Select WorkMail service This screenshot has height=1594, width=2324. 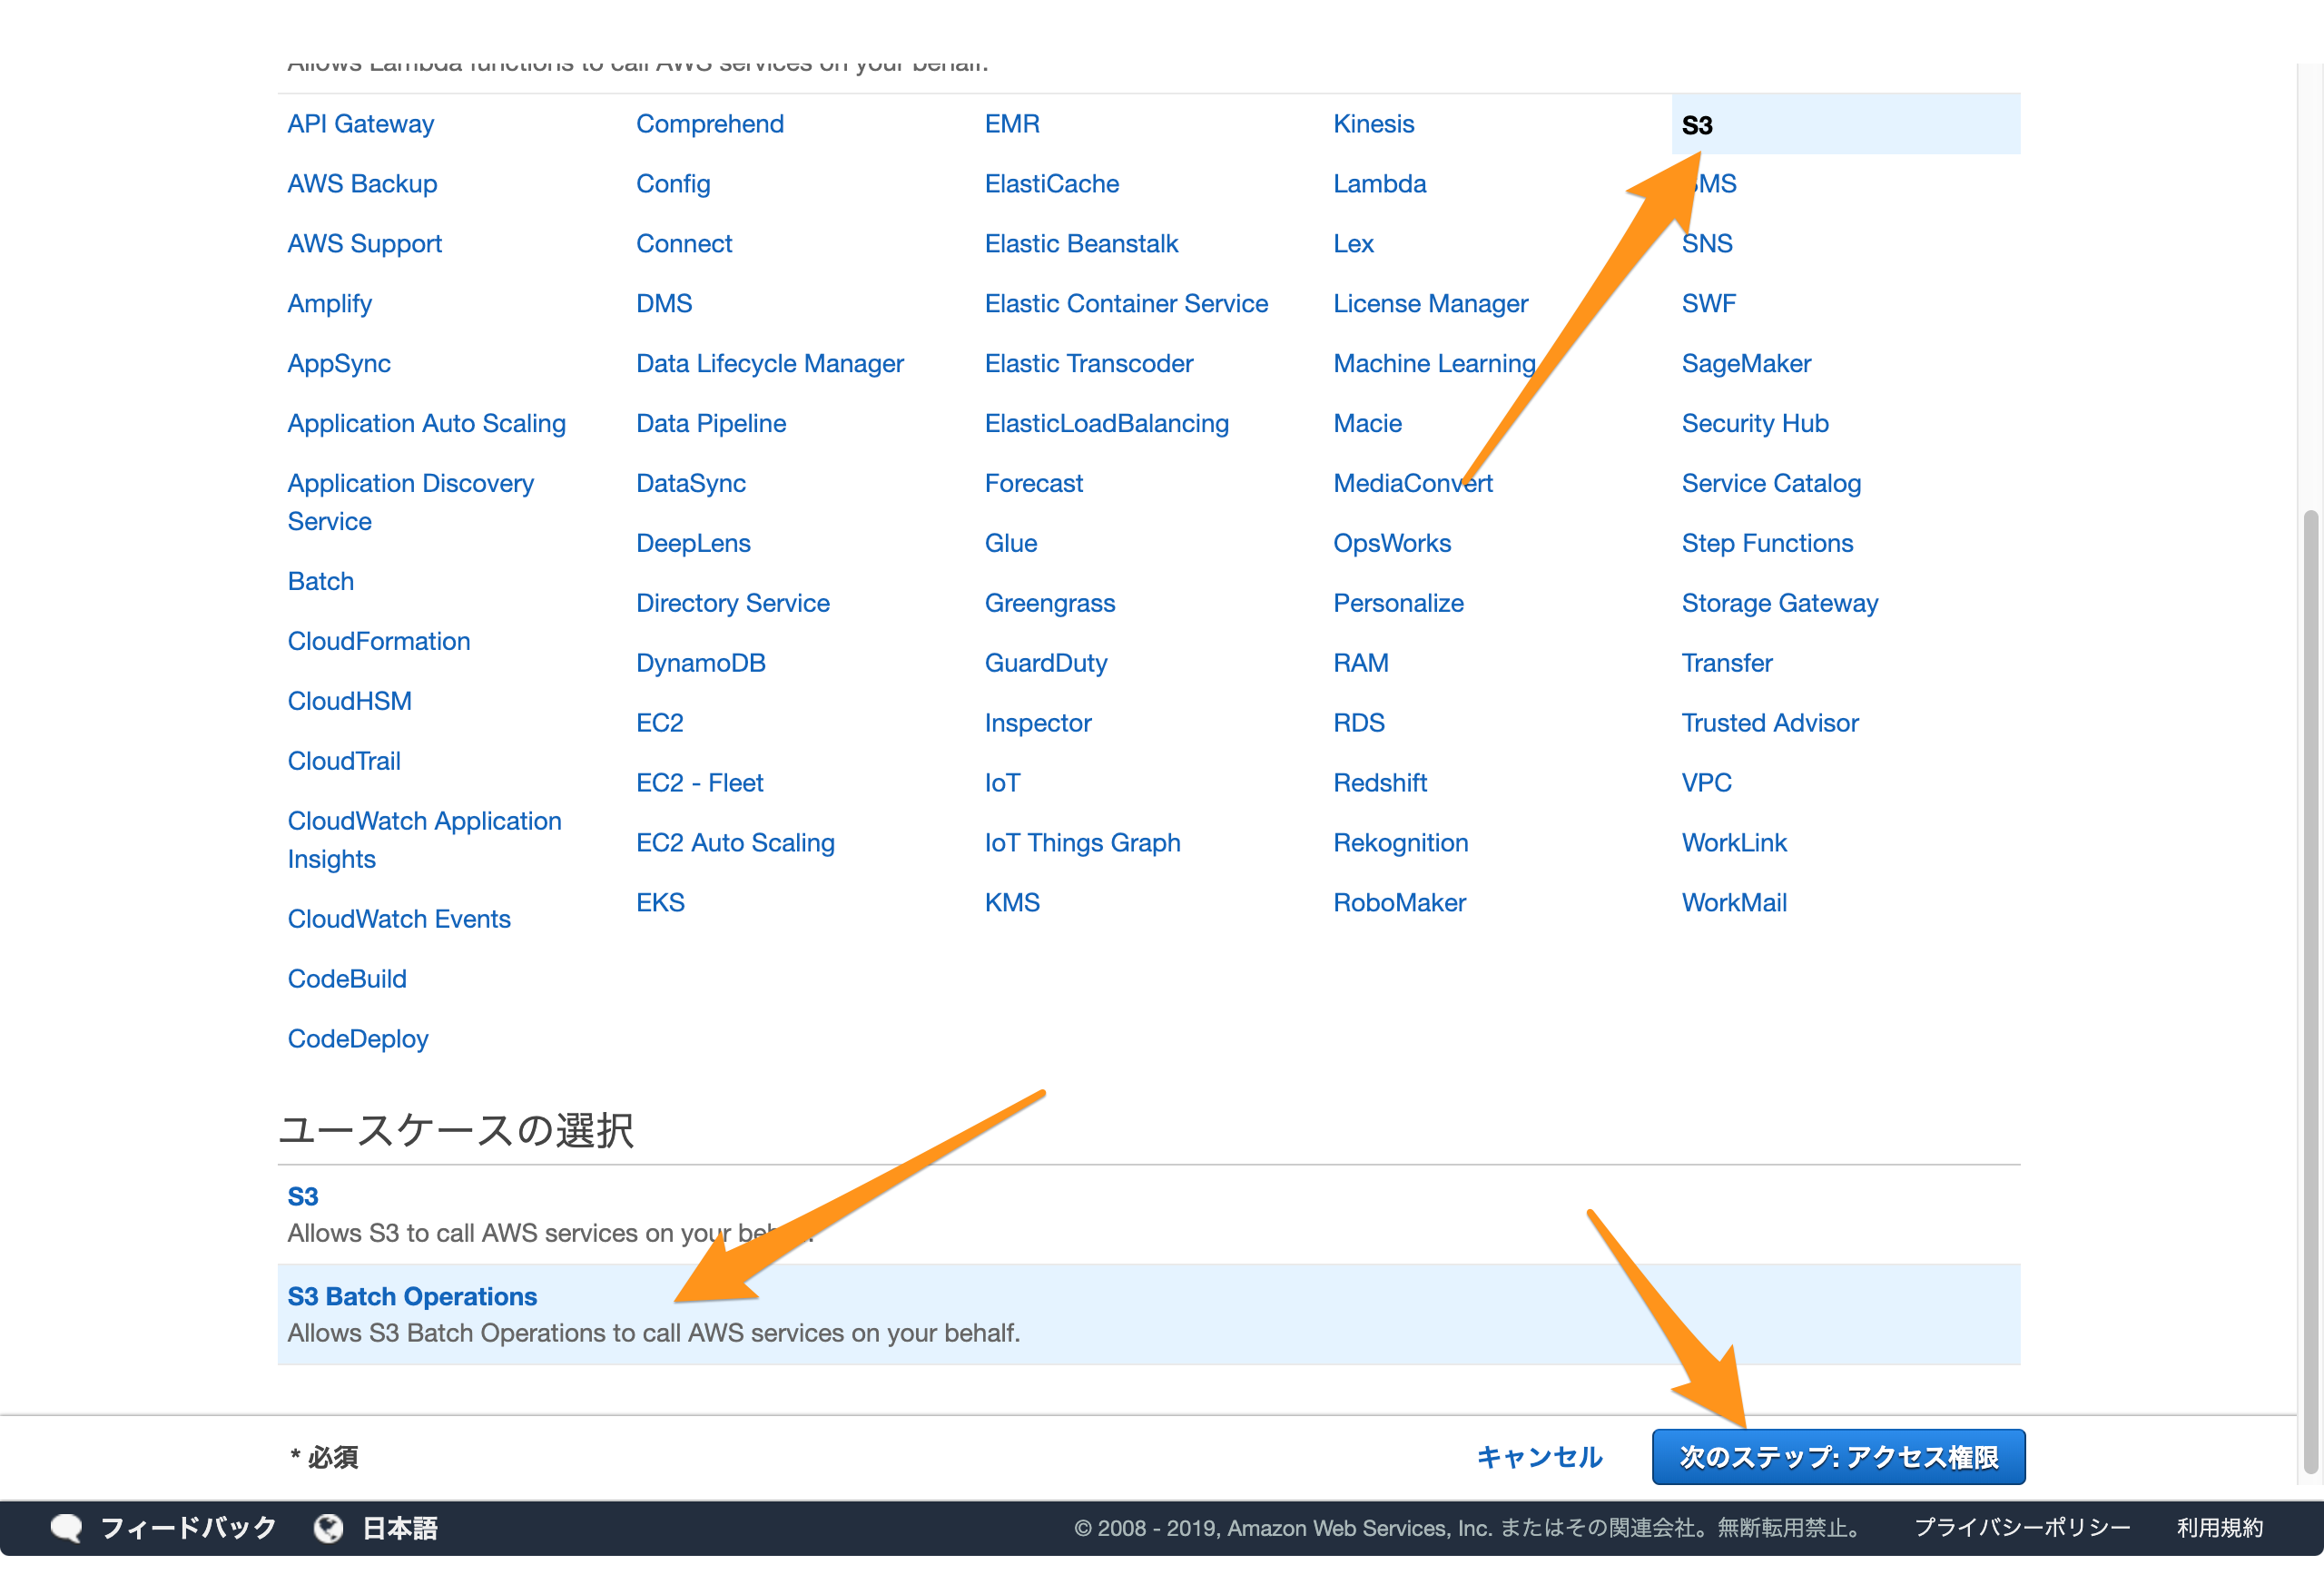click(x=1733, y=903)
